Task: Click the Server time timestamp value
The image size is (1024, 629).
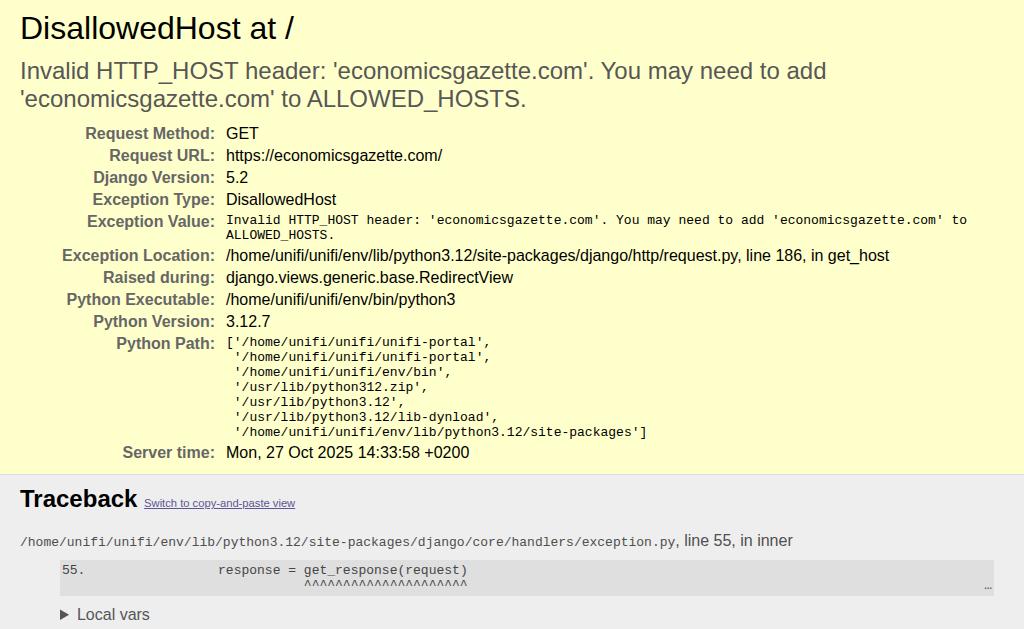Action: tap(347, 452)
